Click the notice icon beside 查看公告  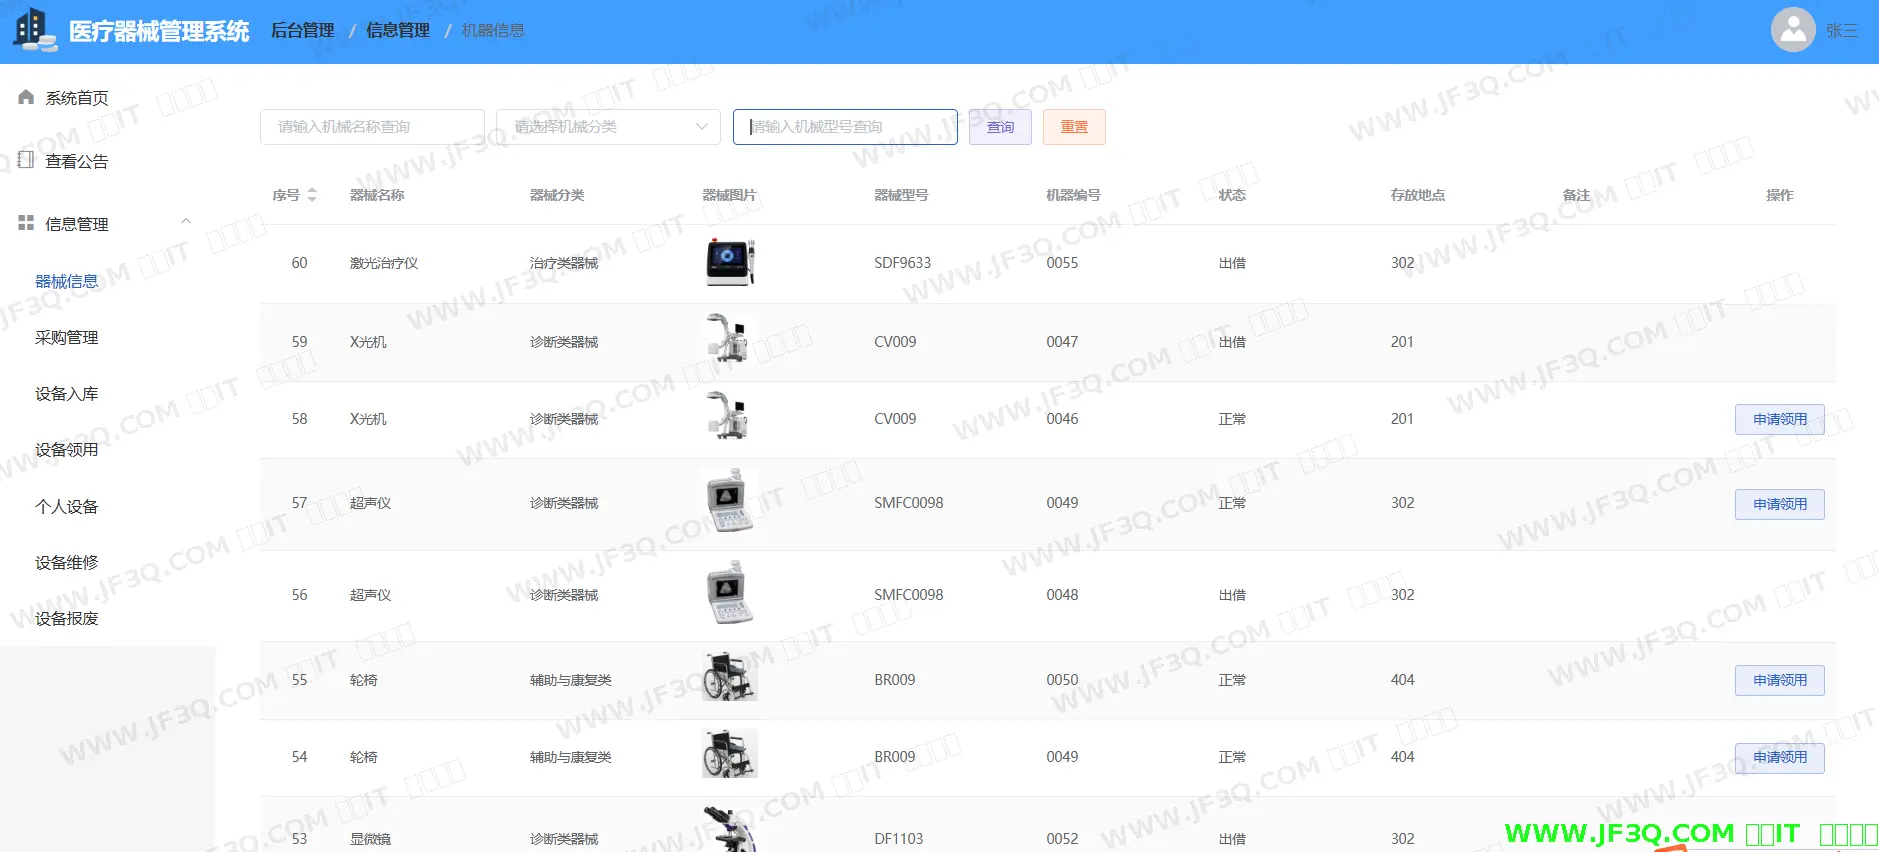26,160
